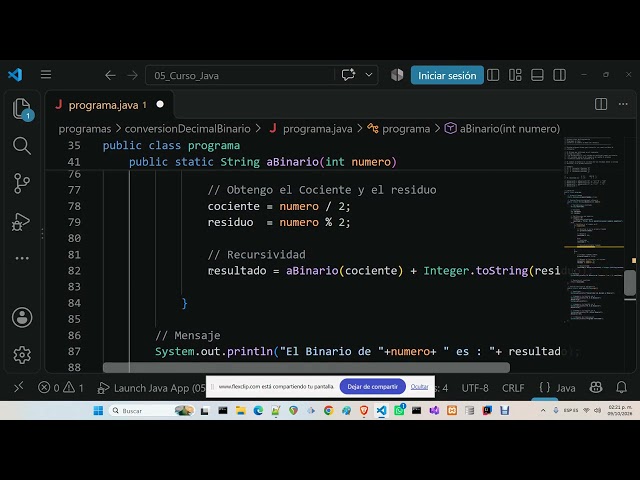The width and height of the screenshot is (640, 480).
Task: Click Dejar de compartir button
Action: [x=372, y=387]
